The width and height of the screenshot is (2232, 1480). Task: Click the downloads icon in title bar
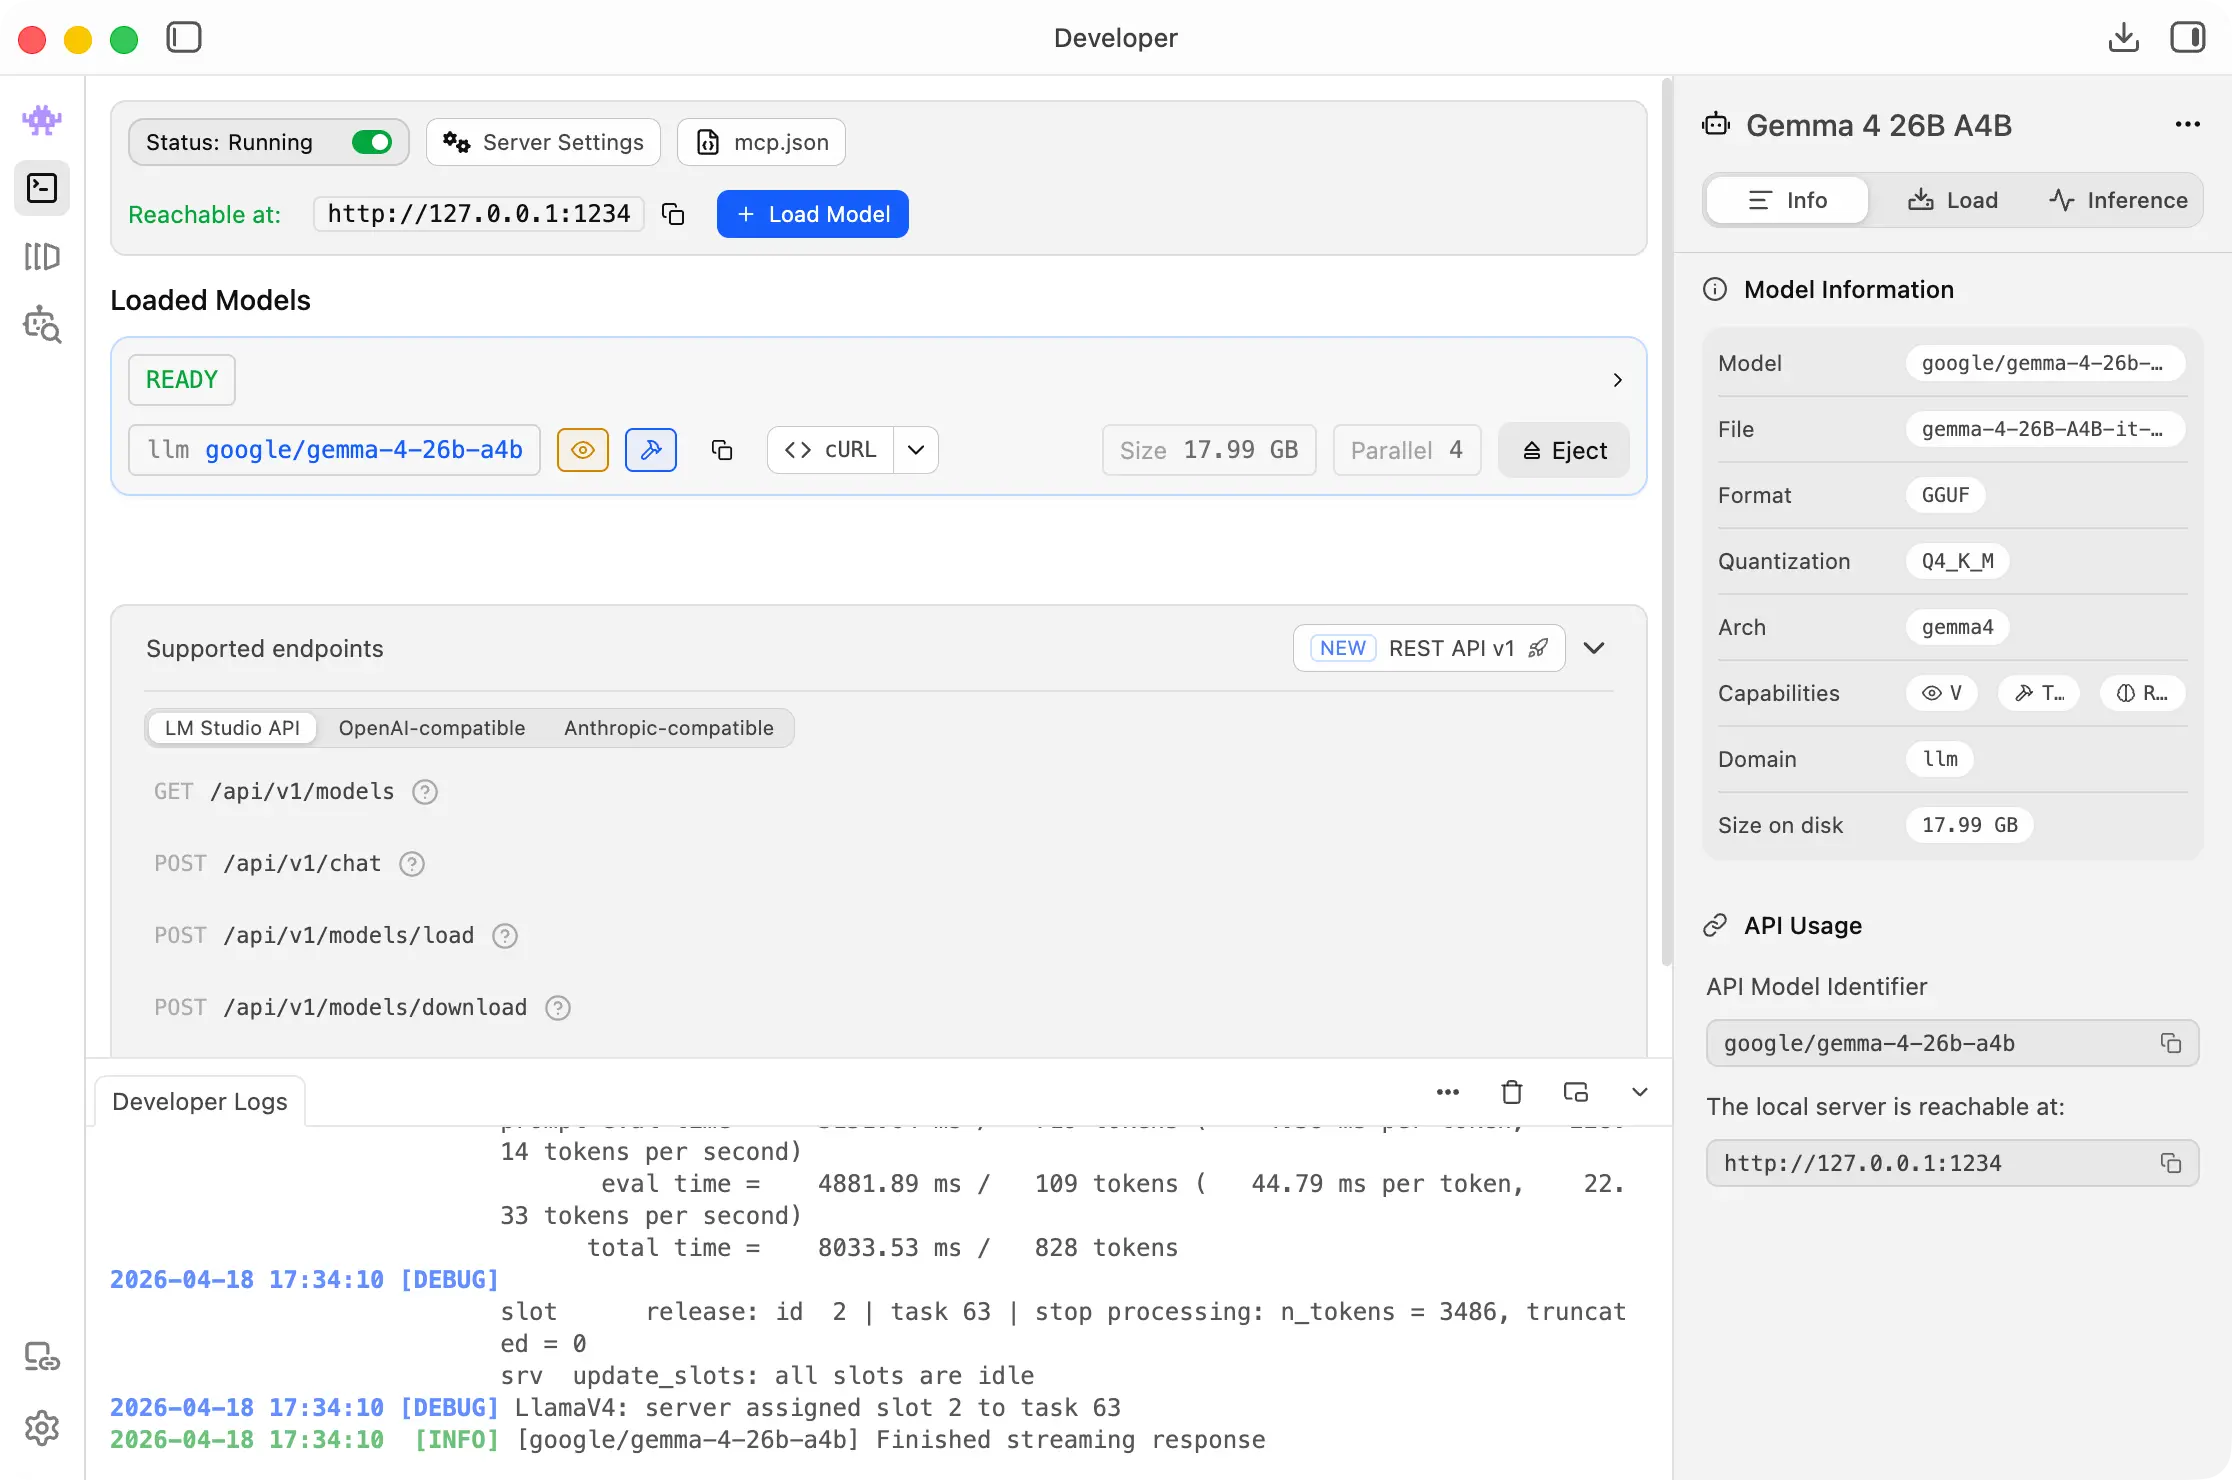[2123, 38]
